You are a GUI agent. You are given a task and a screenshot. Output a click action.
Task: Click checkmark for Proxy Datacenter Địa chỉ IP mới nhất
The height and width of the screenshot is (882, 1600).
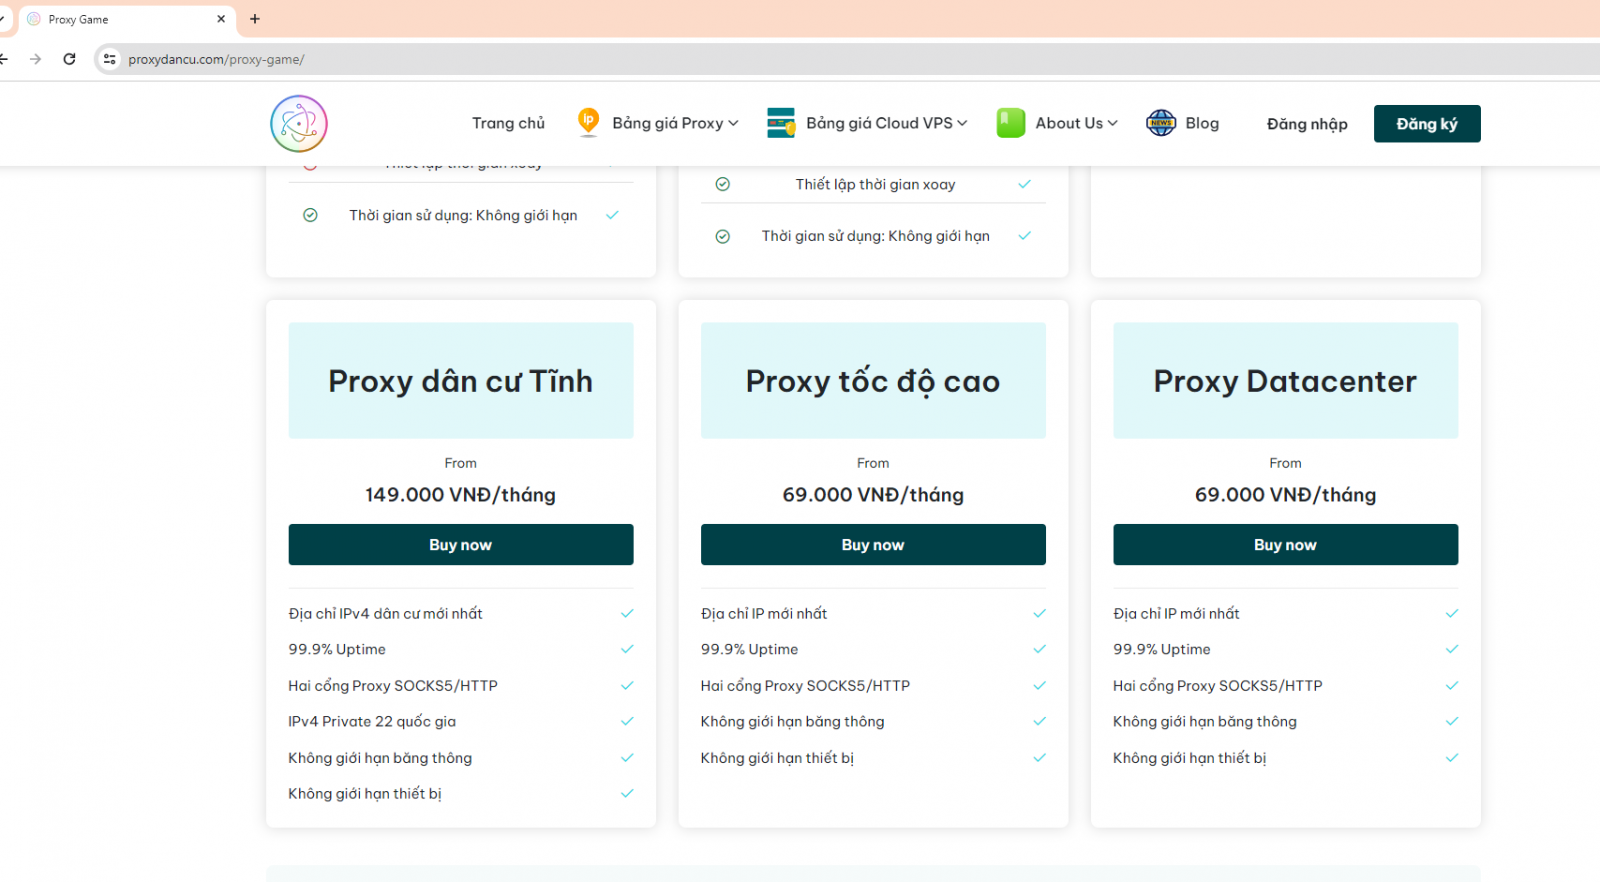tap(1452, 613)
